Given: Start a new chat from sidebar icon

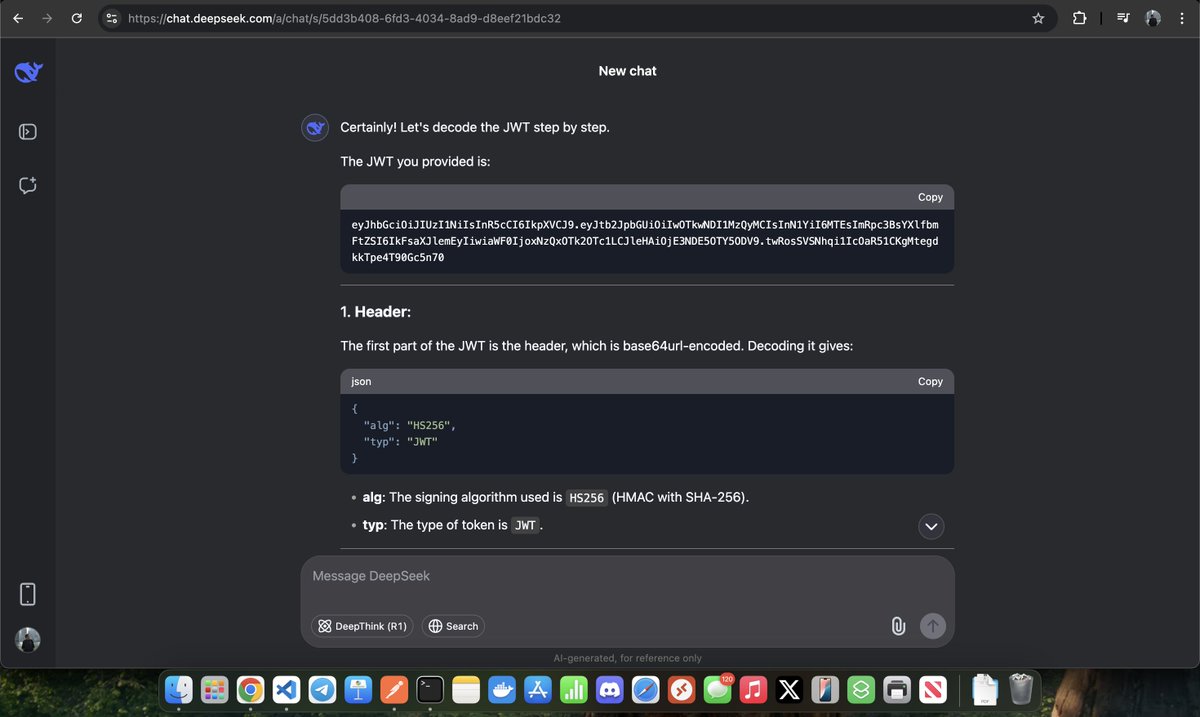Looking at the screenshot, I should click(x=28, y=185).
